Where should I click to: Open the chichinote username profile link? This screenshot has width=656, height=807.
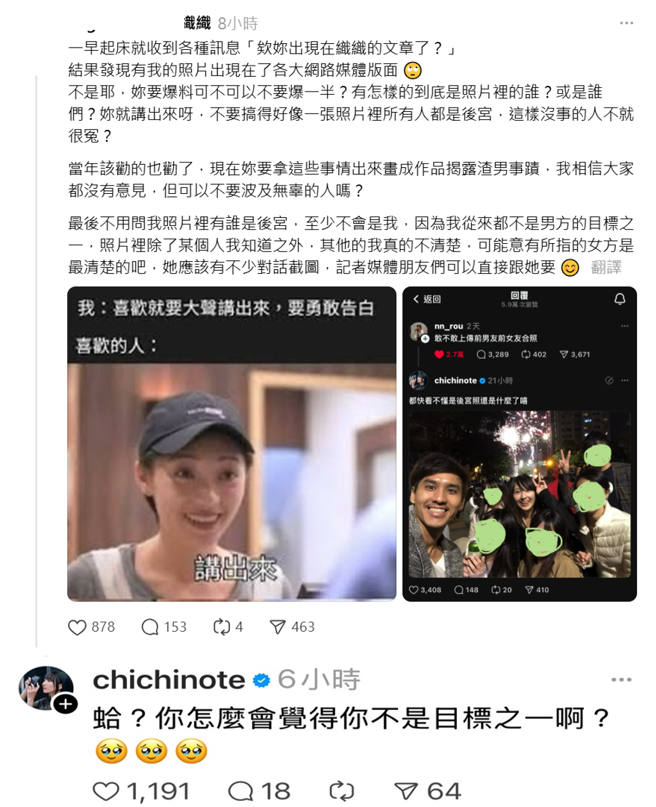click(169, 680)
